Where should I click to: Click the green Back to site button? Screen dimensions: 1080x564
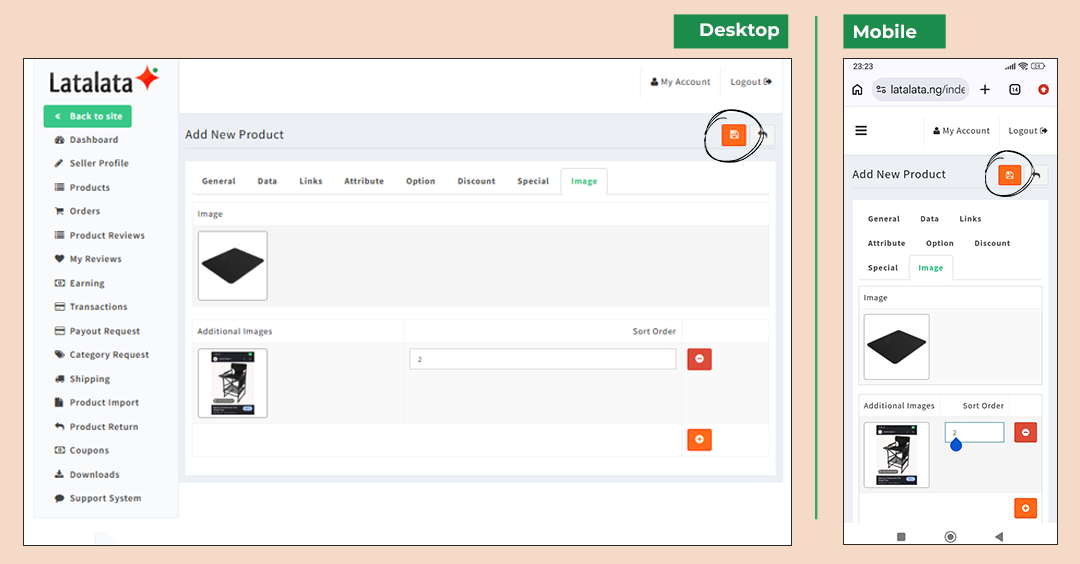click(x=87, y=116)
